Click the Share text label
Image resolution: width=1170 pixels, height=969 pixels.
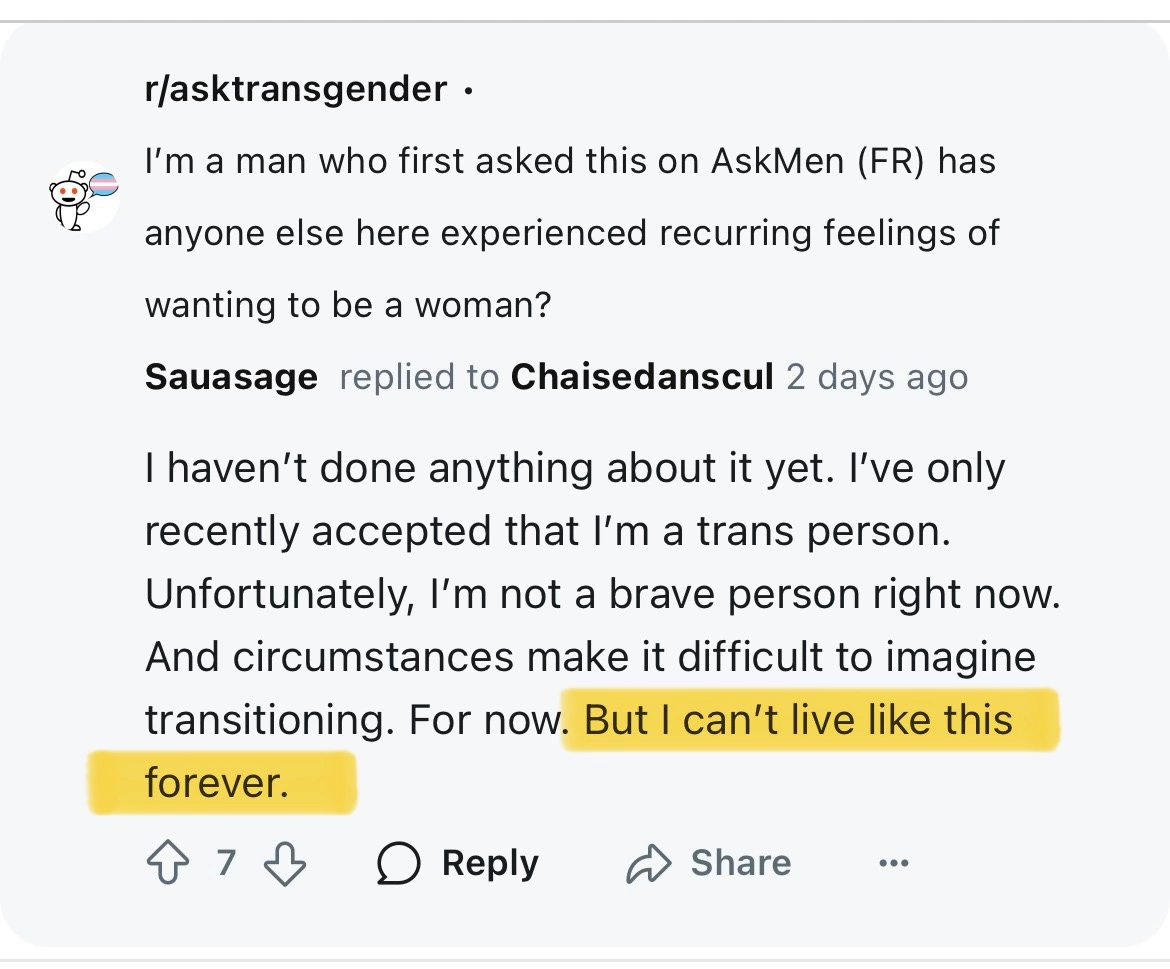click(740, 863)
